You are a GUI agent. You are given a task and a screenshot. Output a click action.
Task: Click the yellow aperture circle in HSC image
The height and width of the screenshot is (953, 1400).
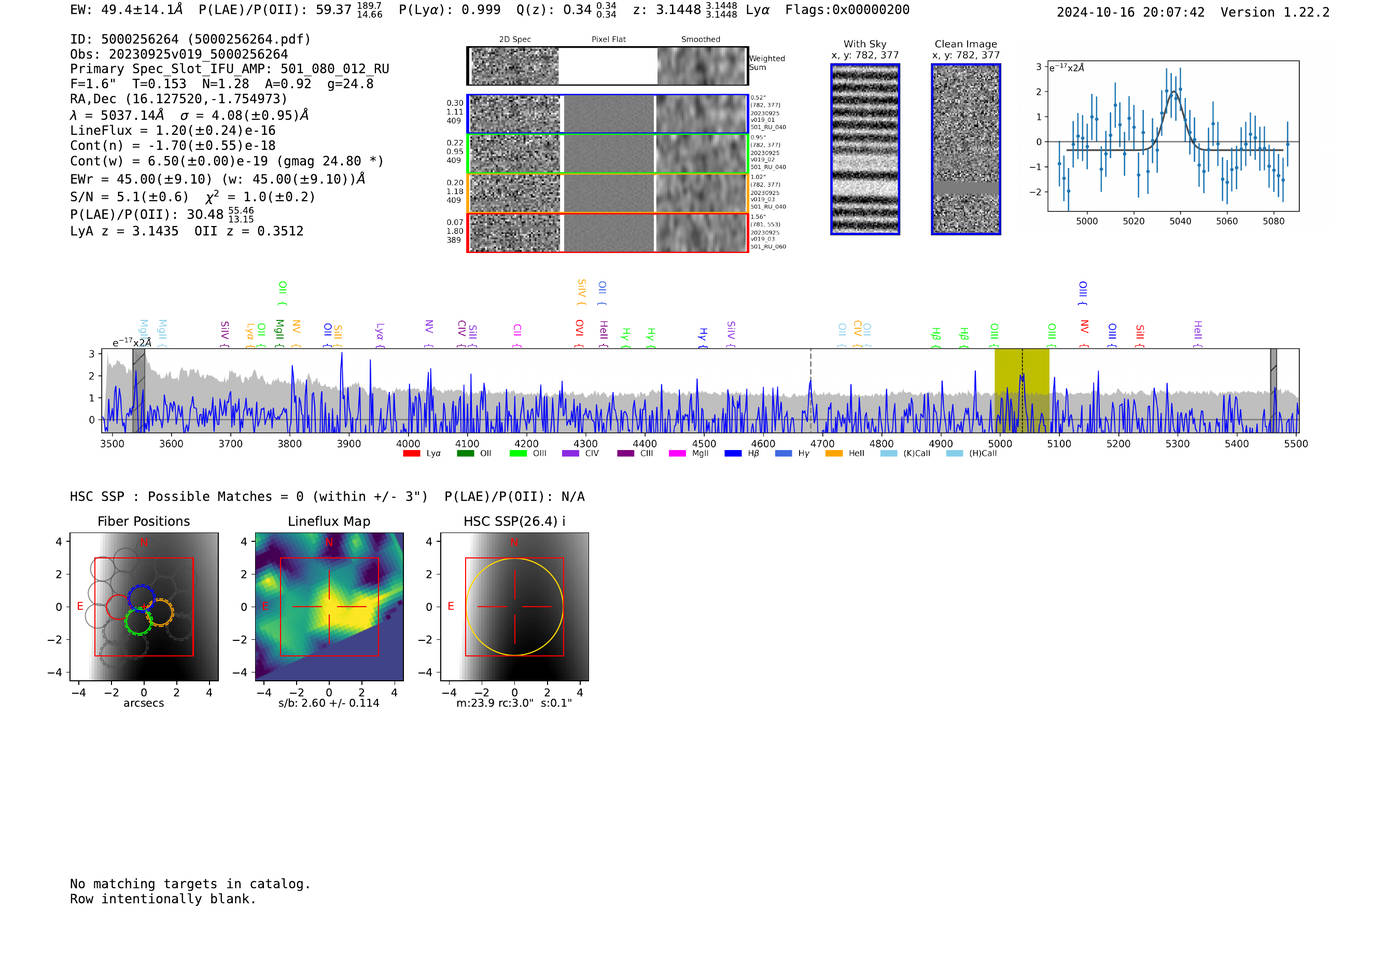click(514, 607)
